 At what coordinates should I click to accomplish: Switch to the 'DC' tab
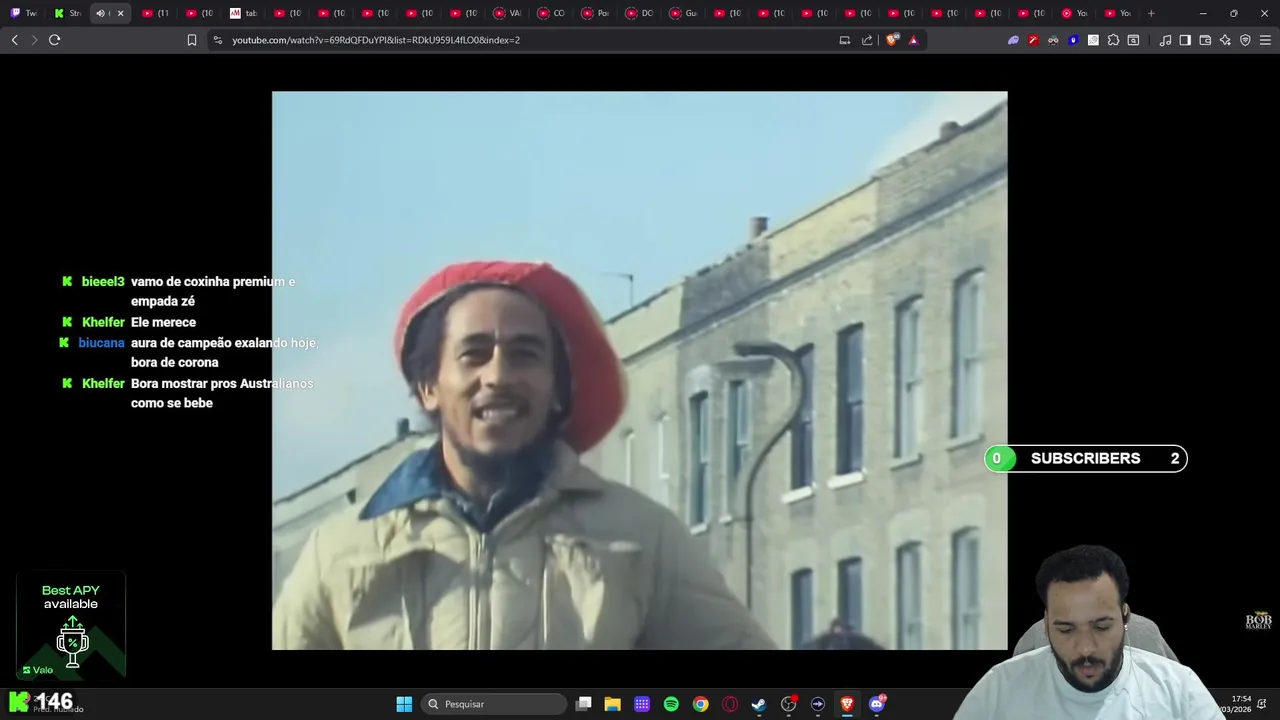click(x=640, y=13)
